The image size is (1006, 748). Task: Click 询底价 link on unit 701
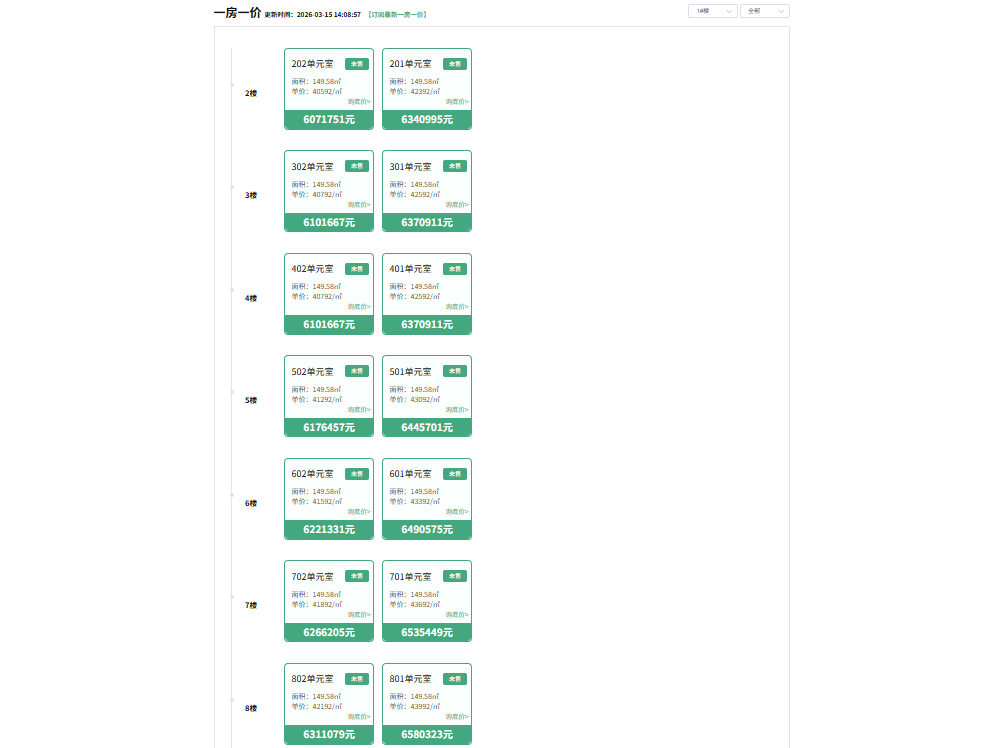coord(457,614)
